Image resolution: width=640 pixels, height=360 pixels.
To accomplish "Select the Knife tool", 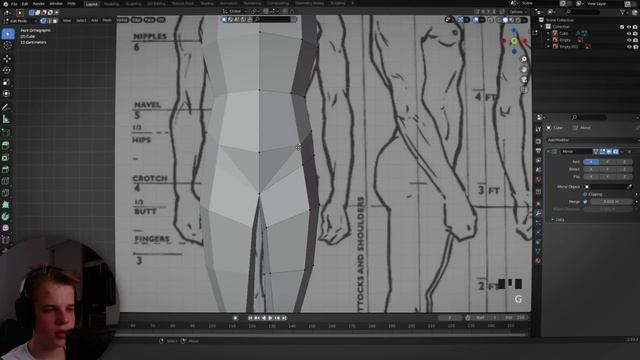I will click(x=6, y=193).
